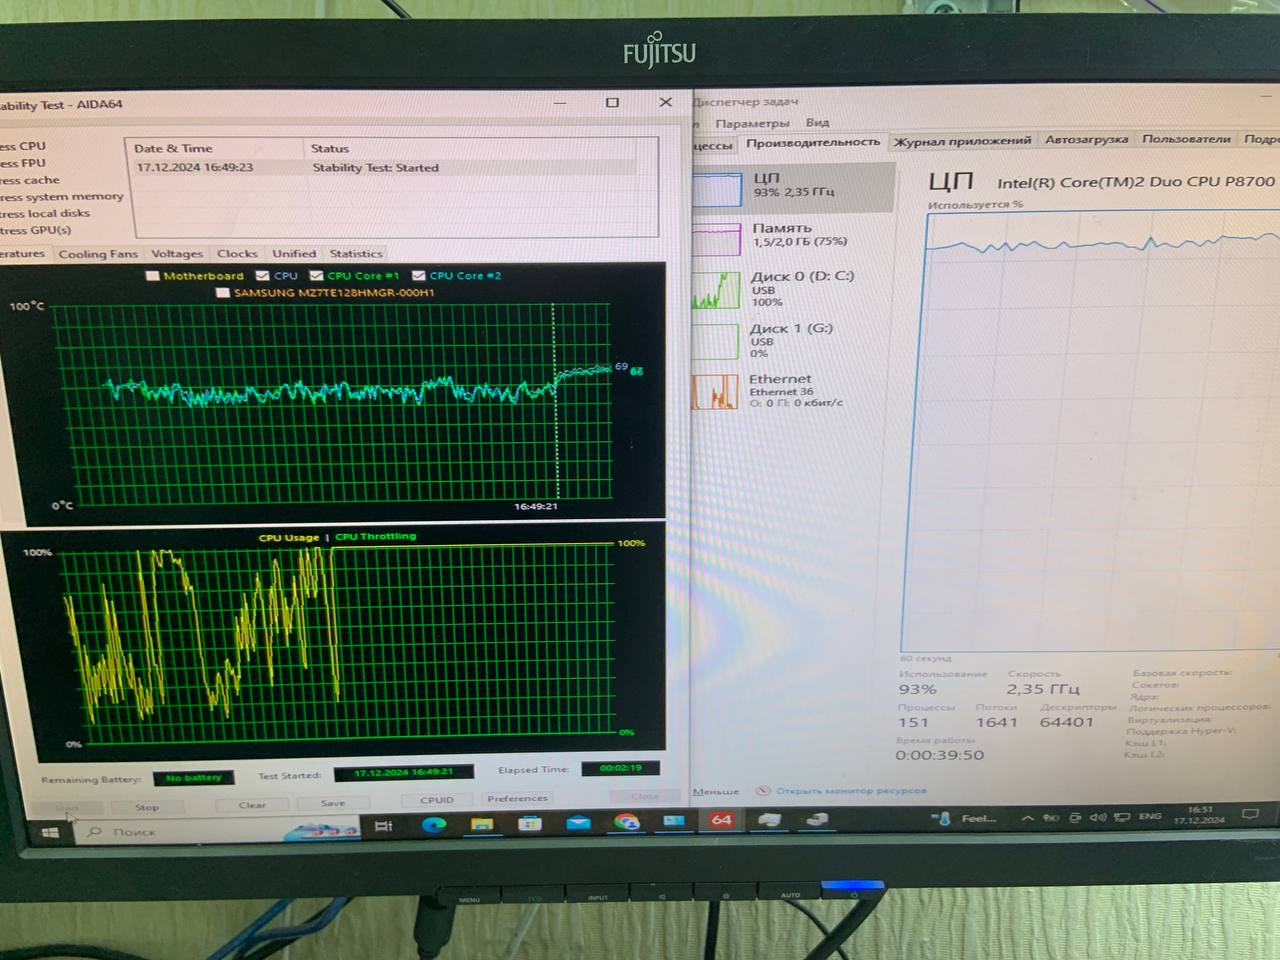Open the Автозагрузка tab
The height and width of the screenshot is (960, 1280).
tap(1086, 140)
